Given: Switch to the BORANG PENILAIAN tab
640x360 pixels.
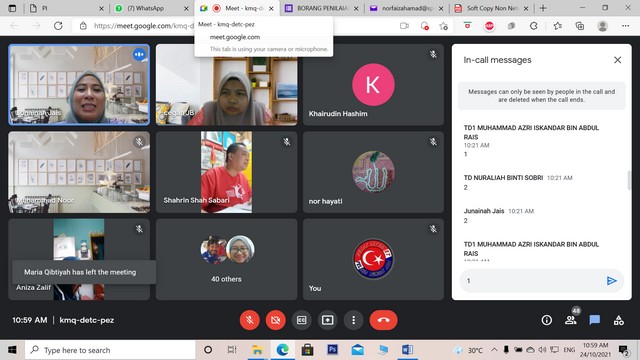Looking at the screenshot, I should [322, 8].
